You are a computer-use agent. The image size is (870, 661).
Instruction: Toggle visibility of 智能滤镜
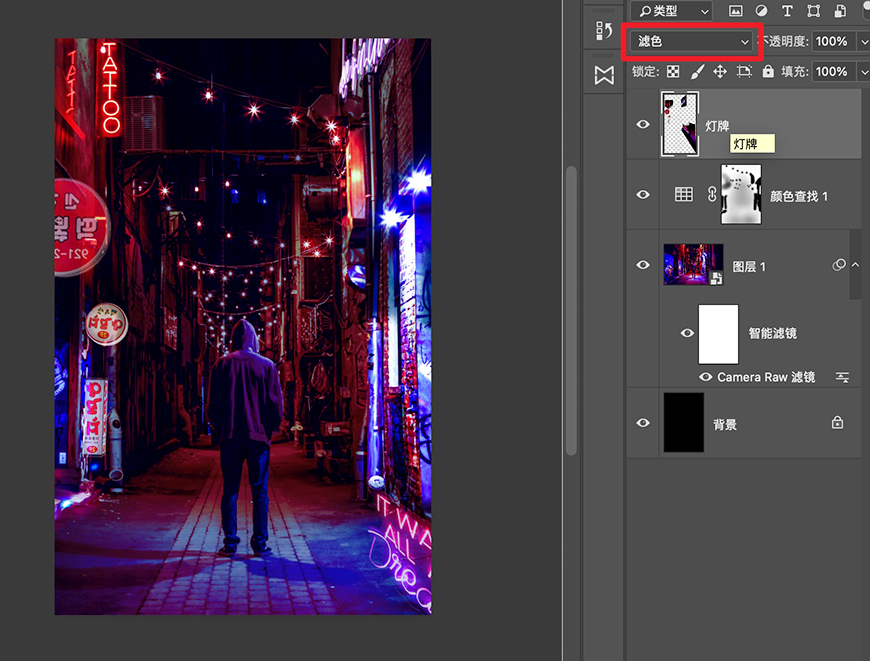pyautogui.click(x=686, y=333)
